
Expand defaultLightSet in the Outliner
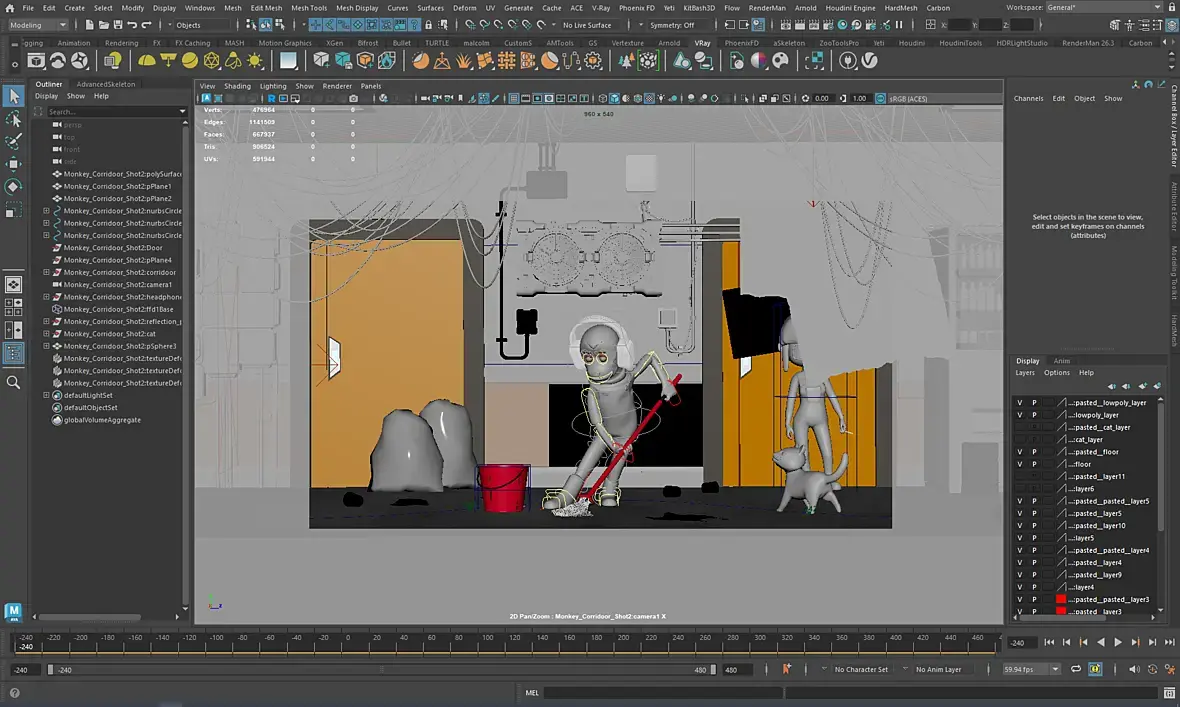46,395
